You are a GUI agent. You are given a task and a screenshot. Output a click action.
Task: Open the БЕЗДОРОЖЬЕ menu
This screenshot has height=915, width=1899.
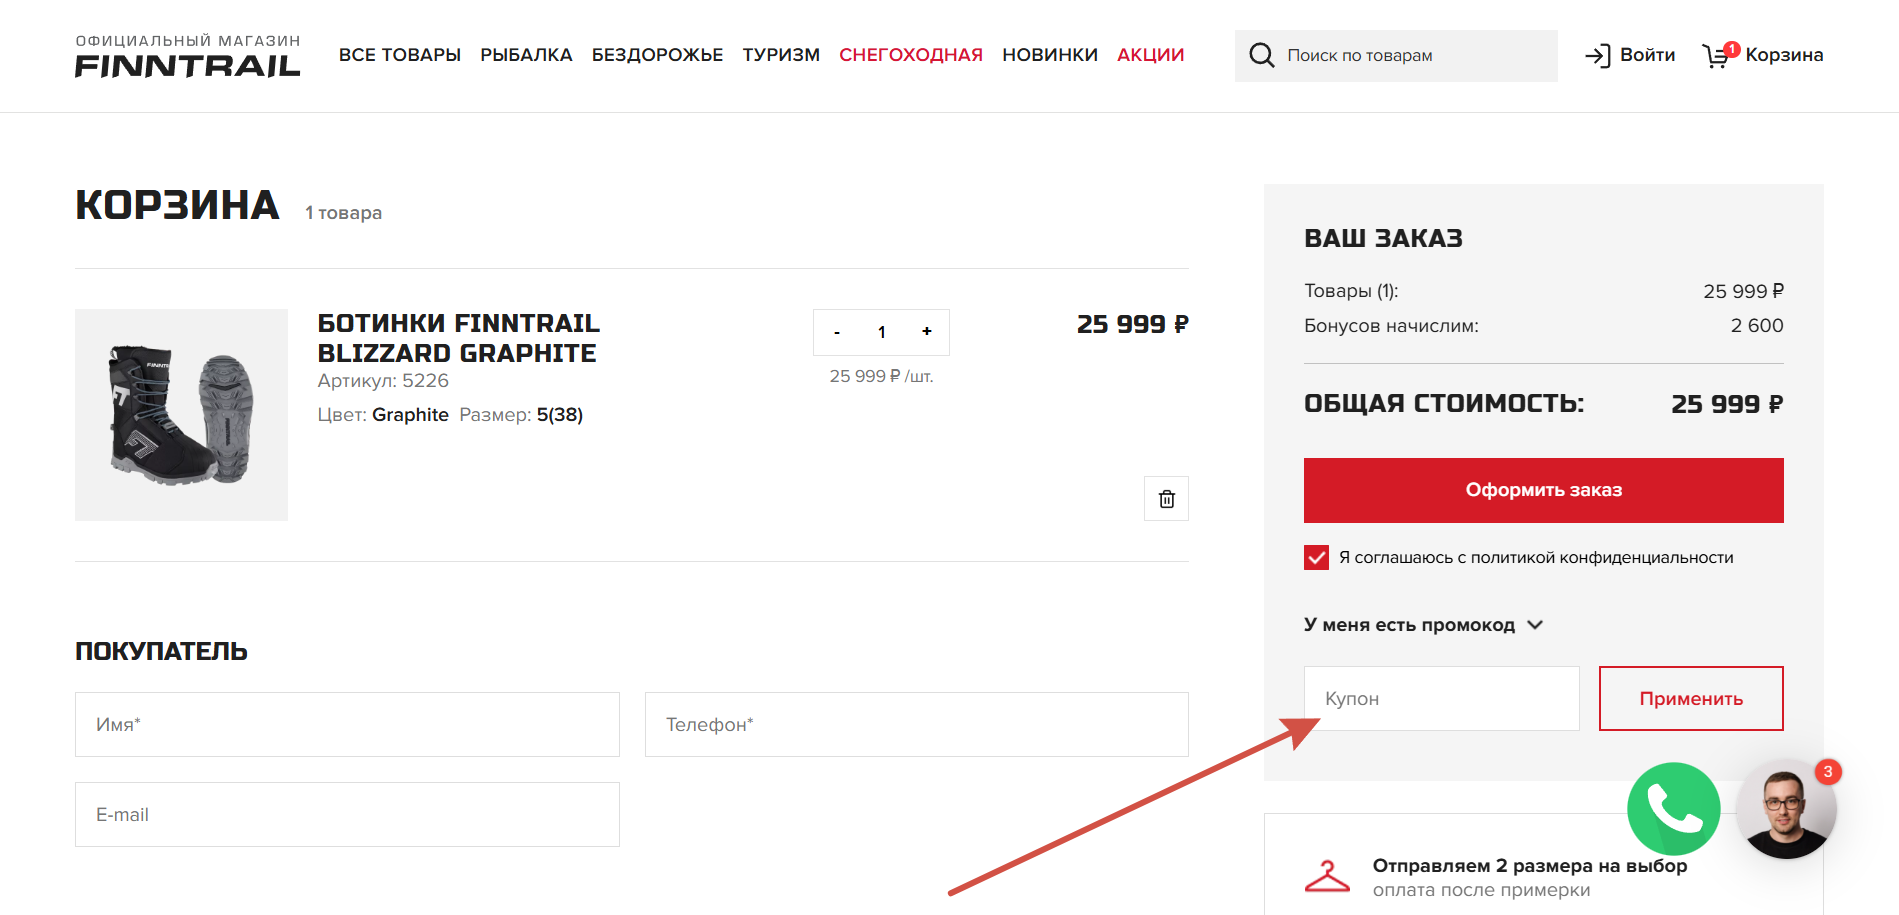click(657, 55)
